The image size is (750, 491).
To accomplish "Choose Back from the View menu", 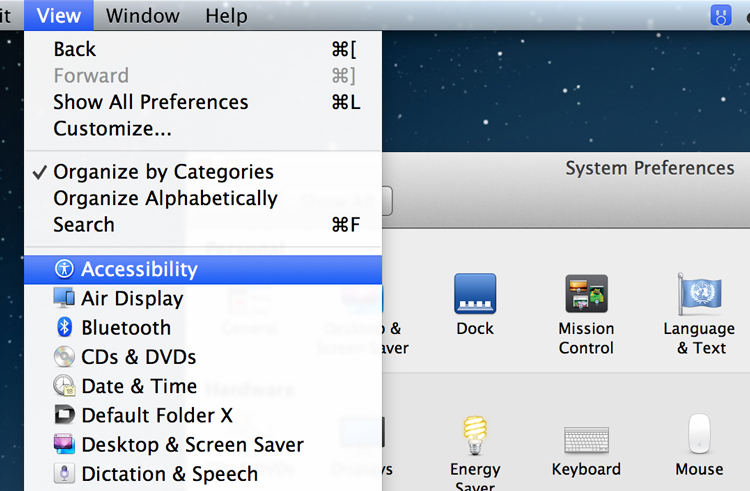I will 203,49.
